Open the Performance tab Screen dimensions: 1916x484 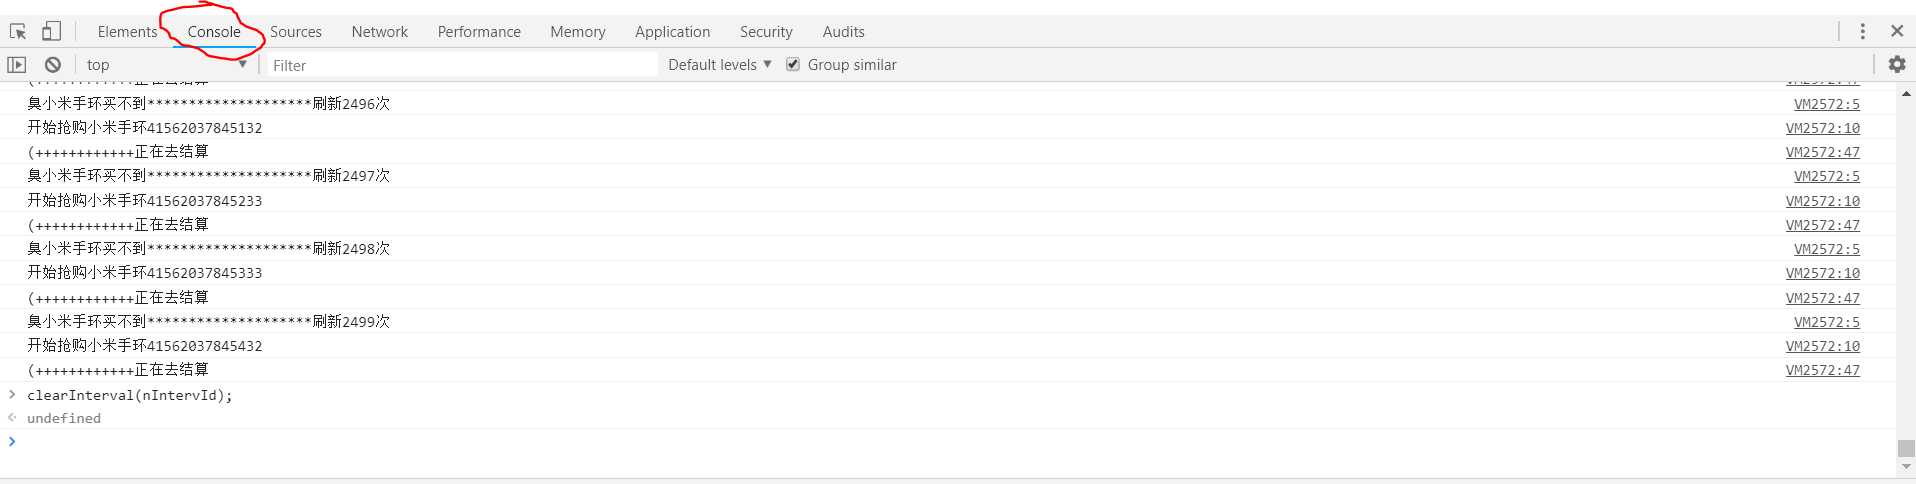(x=479, y=32)
